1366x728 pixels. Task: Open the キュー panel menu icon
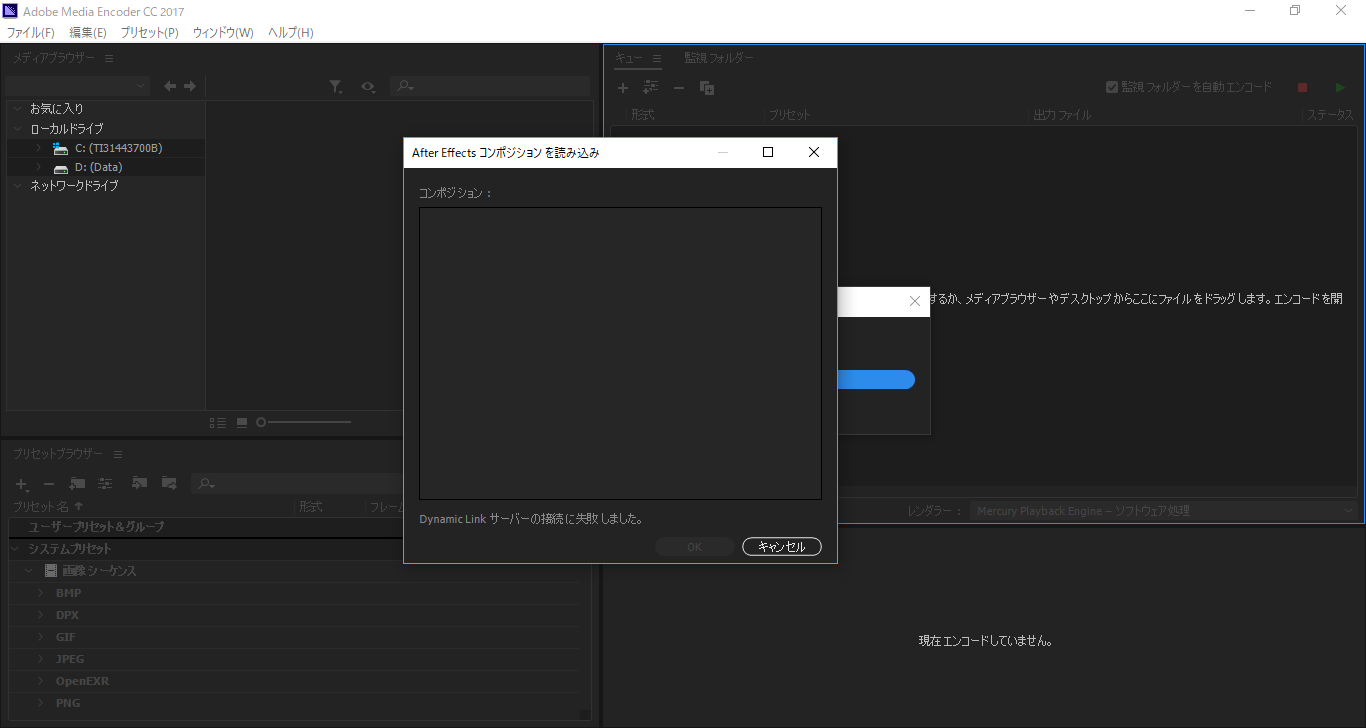[657, 59]
